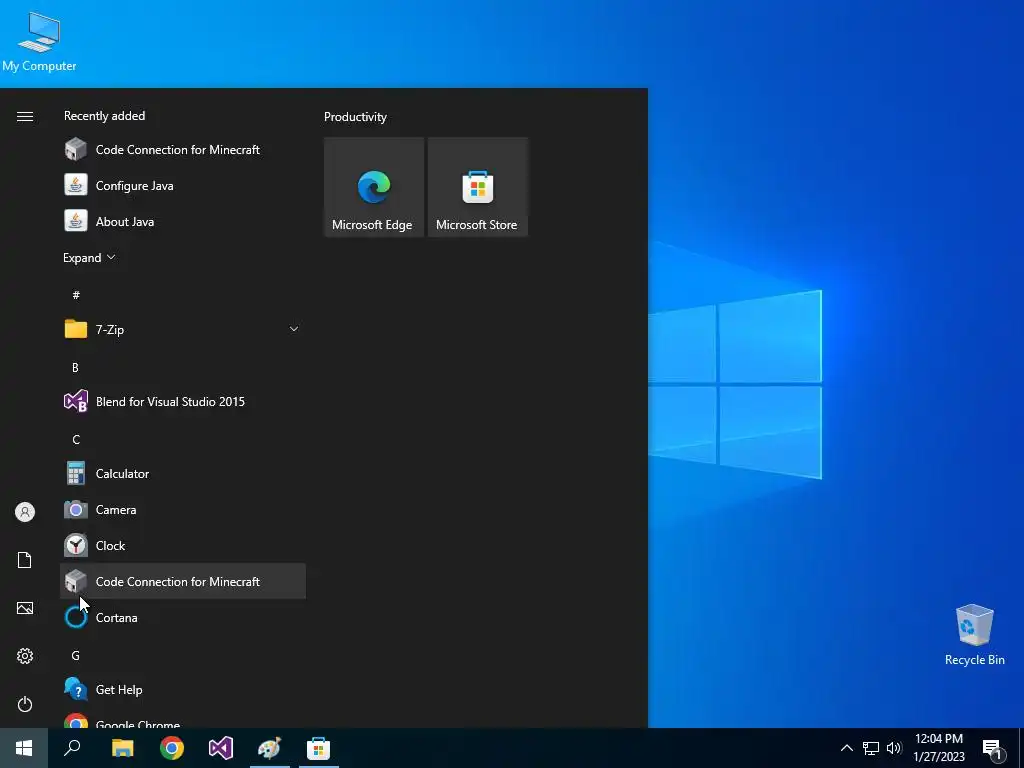Open the Action Center notifications icon
The height and width of the screenshot is (768, 1024).
993,749
